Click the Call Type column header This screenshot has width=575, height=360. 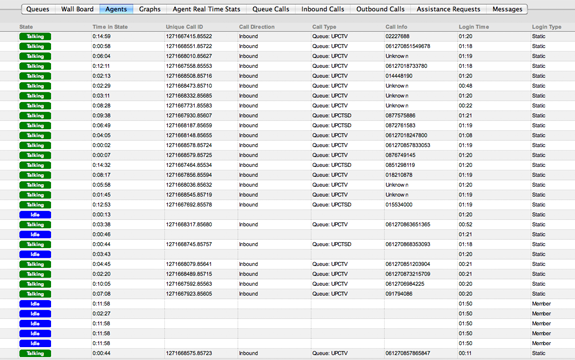(324, 27)
